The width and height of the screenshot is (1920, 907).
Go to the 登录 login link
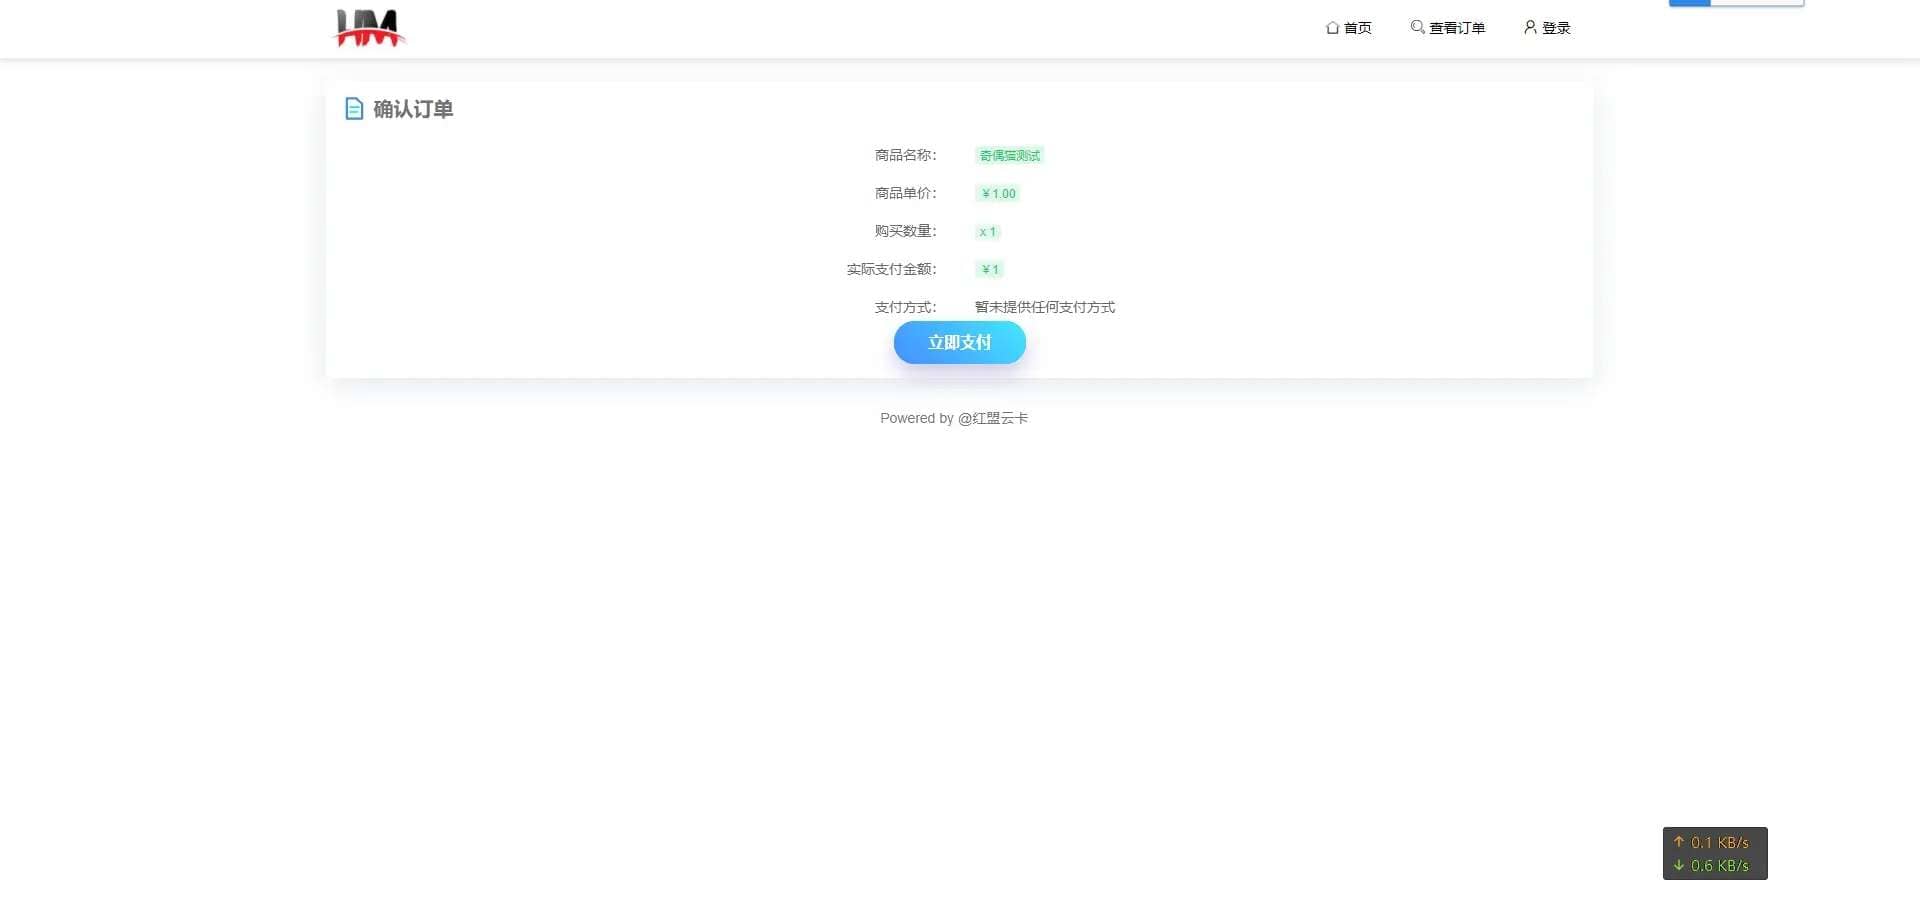pos(1556,28)
